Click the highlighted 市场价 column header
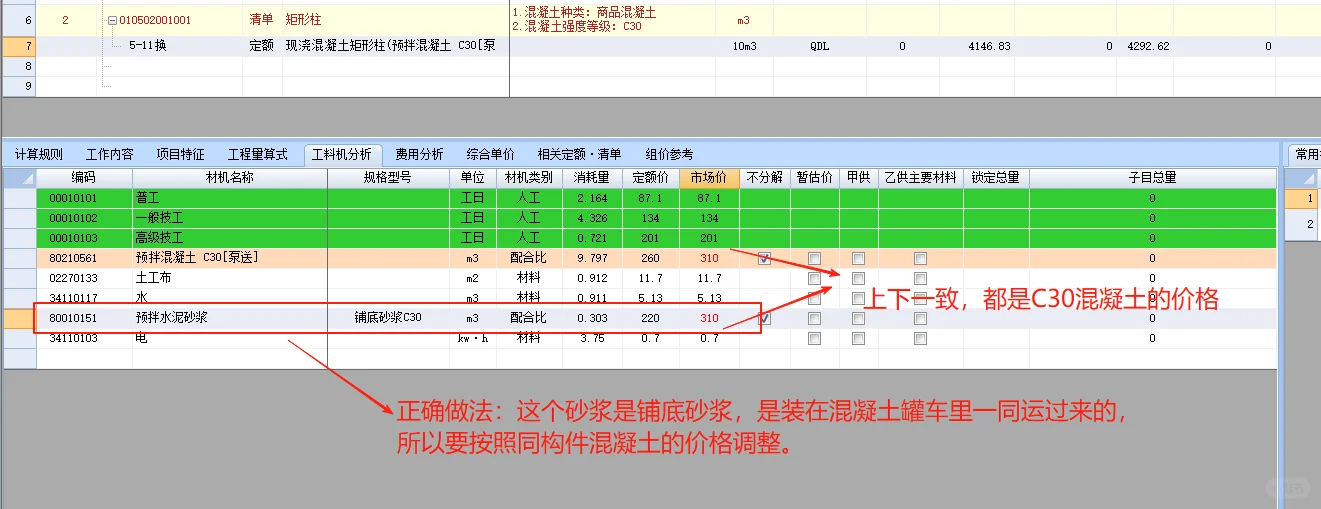 (709, 178)
